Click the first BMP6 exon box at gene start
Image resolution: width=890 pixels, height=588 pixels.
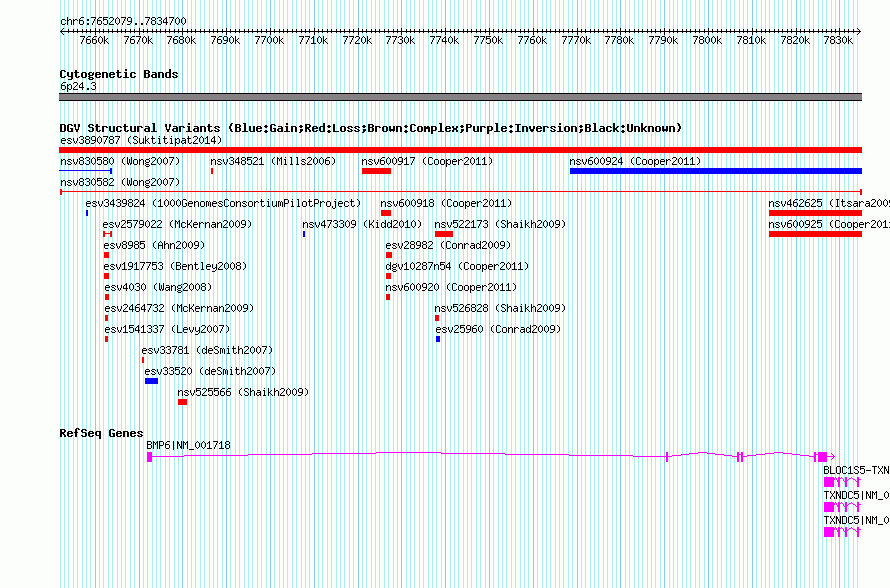pyautogui.click(x=149, y=457)
